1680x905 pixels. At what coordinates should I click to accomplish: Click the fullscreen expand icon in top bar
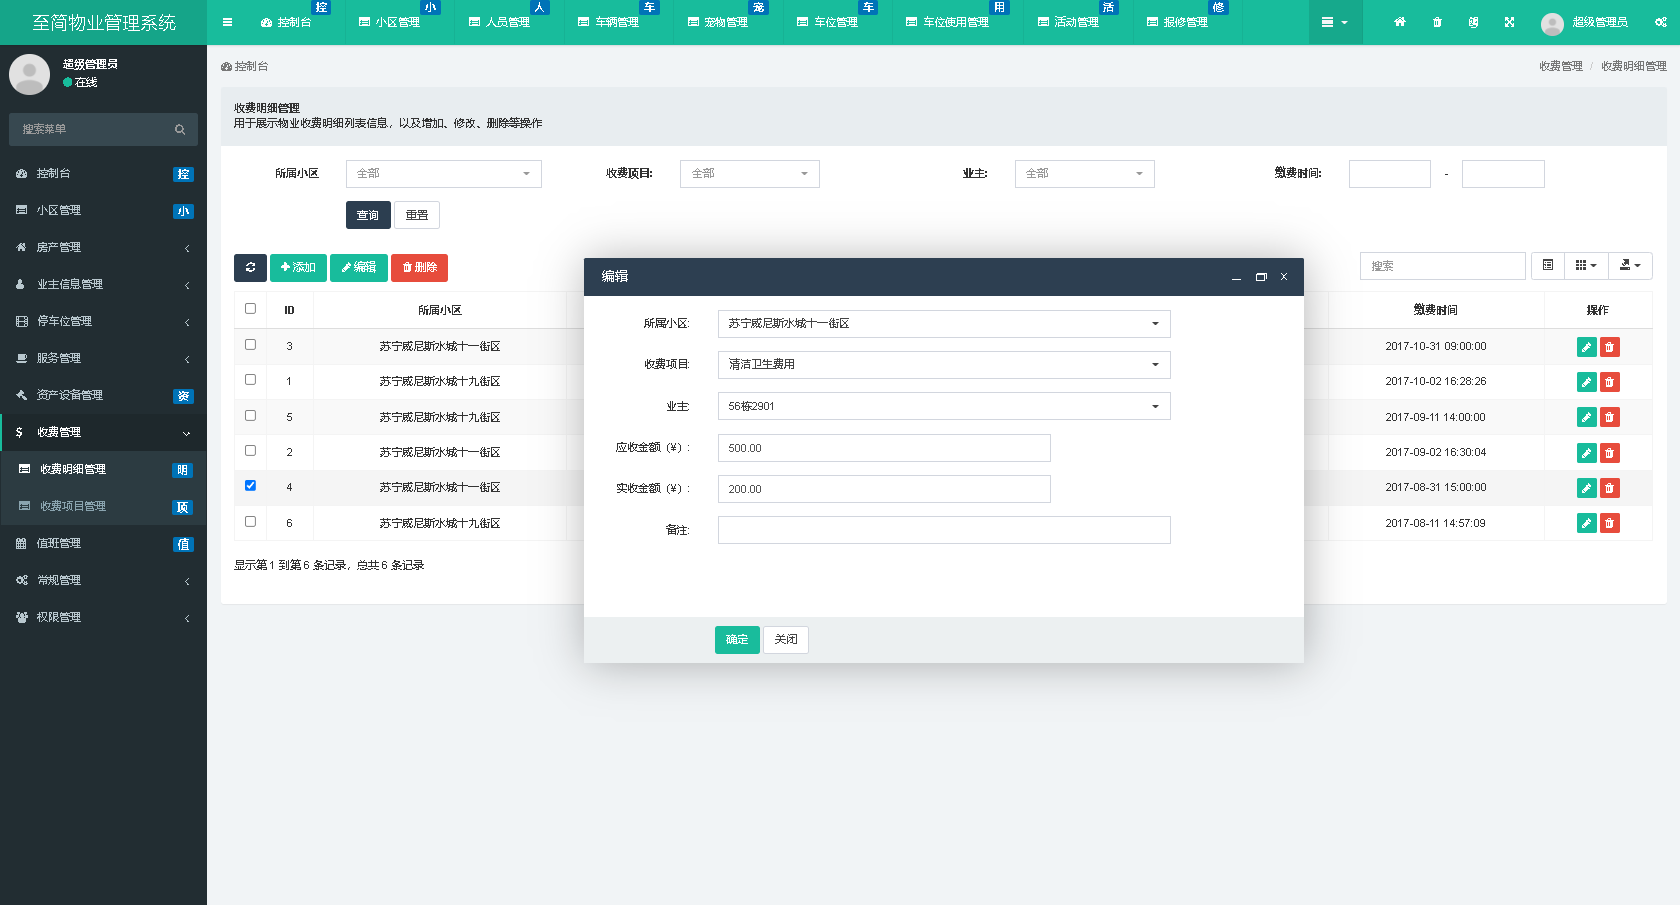click(1509, 22)
